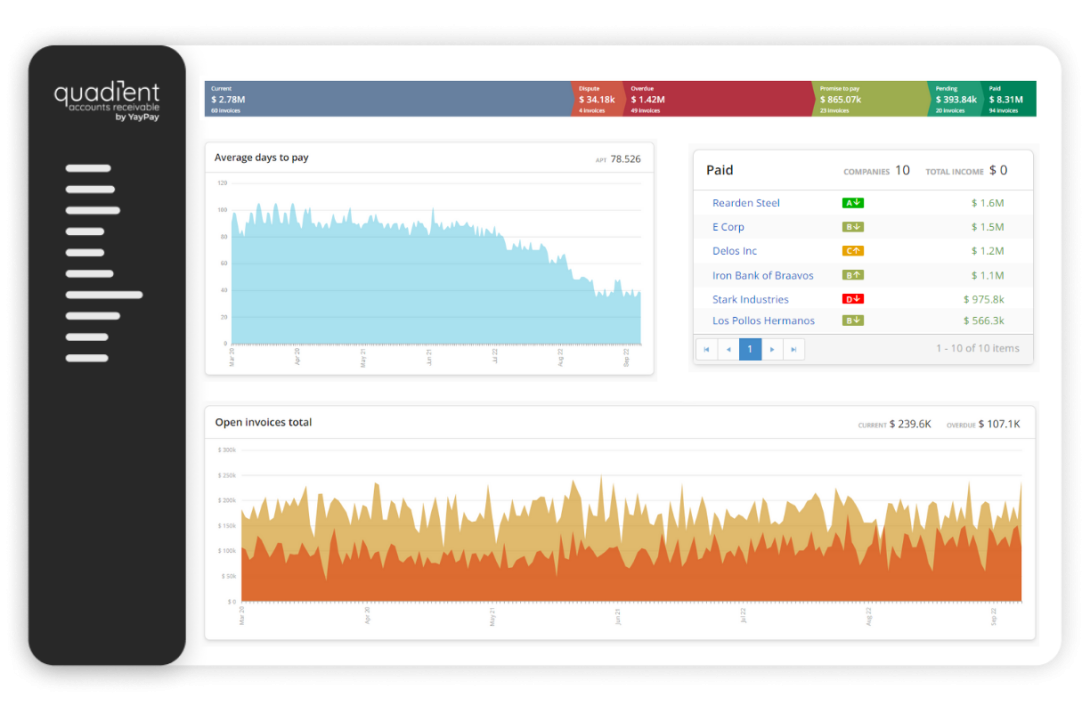The image size is (1090, 705).
Task: Open the Rearden Steel company link
Action: point(746,203)
